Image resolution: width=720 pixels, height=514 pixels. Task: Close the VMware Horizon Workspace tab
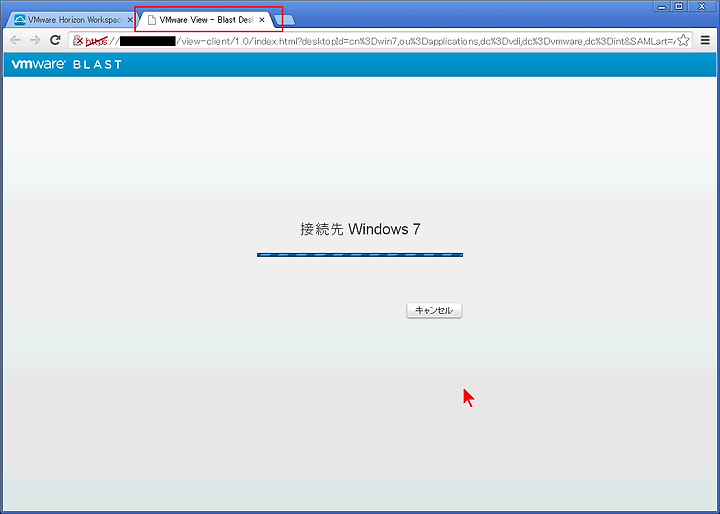pyautogui.click(x=130, y=20)
